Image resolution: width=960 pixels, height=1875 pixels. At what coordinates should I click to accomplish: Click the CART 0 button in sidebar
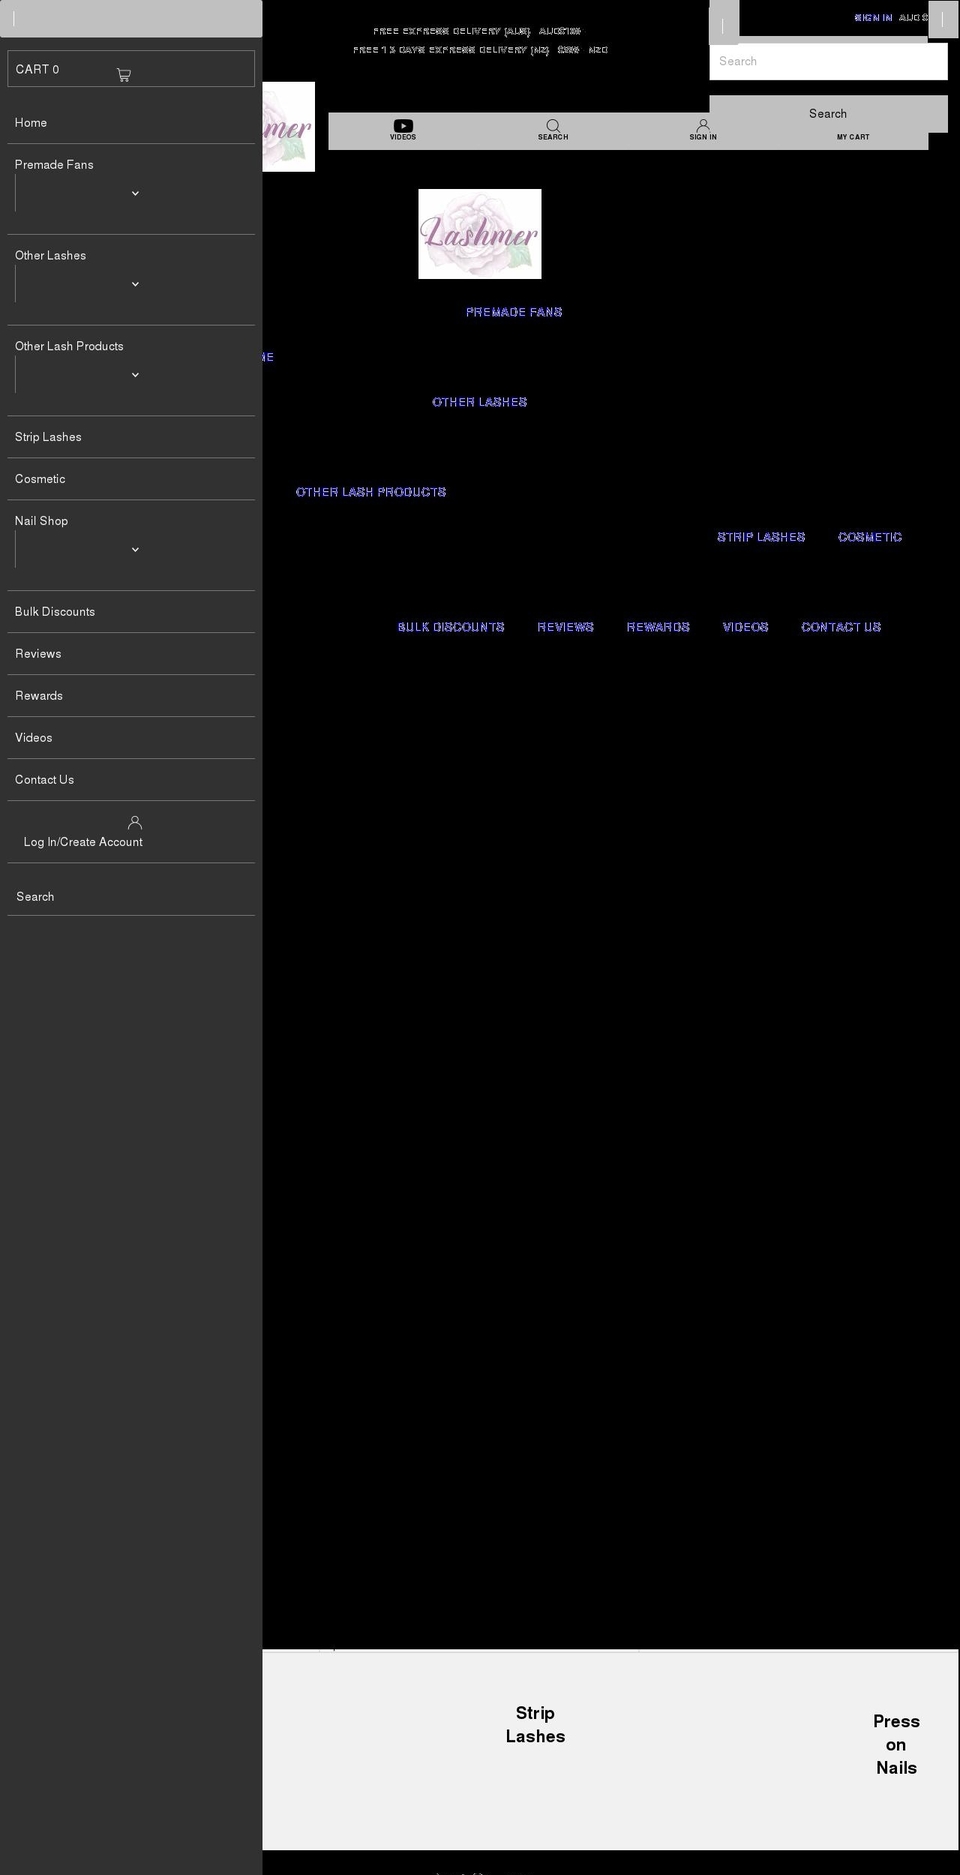[x=131, y=69]
